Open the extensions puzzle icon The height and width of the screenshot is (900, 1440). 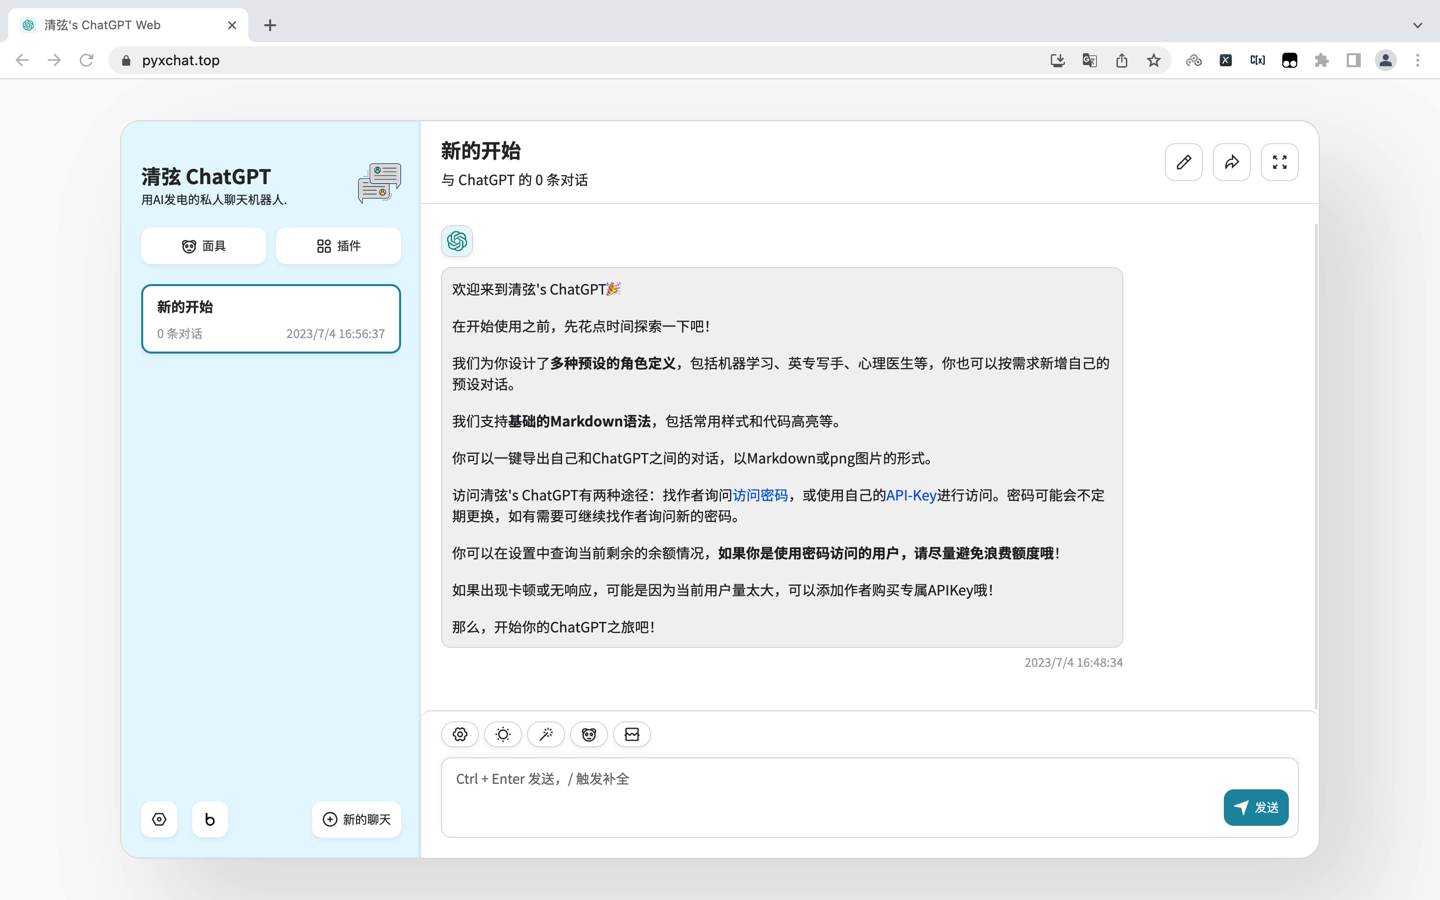click(1322, 60)
